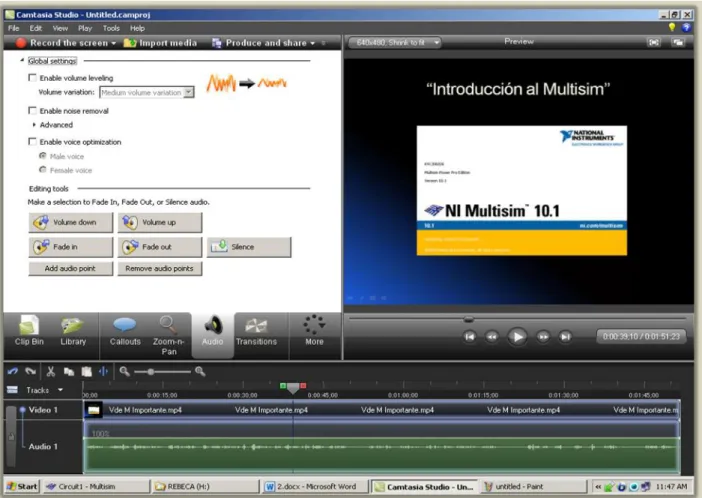
Task: Open the Zoom-n-Pan tool
Action: pos(168,335)
